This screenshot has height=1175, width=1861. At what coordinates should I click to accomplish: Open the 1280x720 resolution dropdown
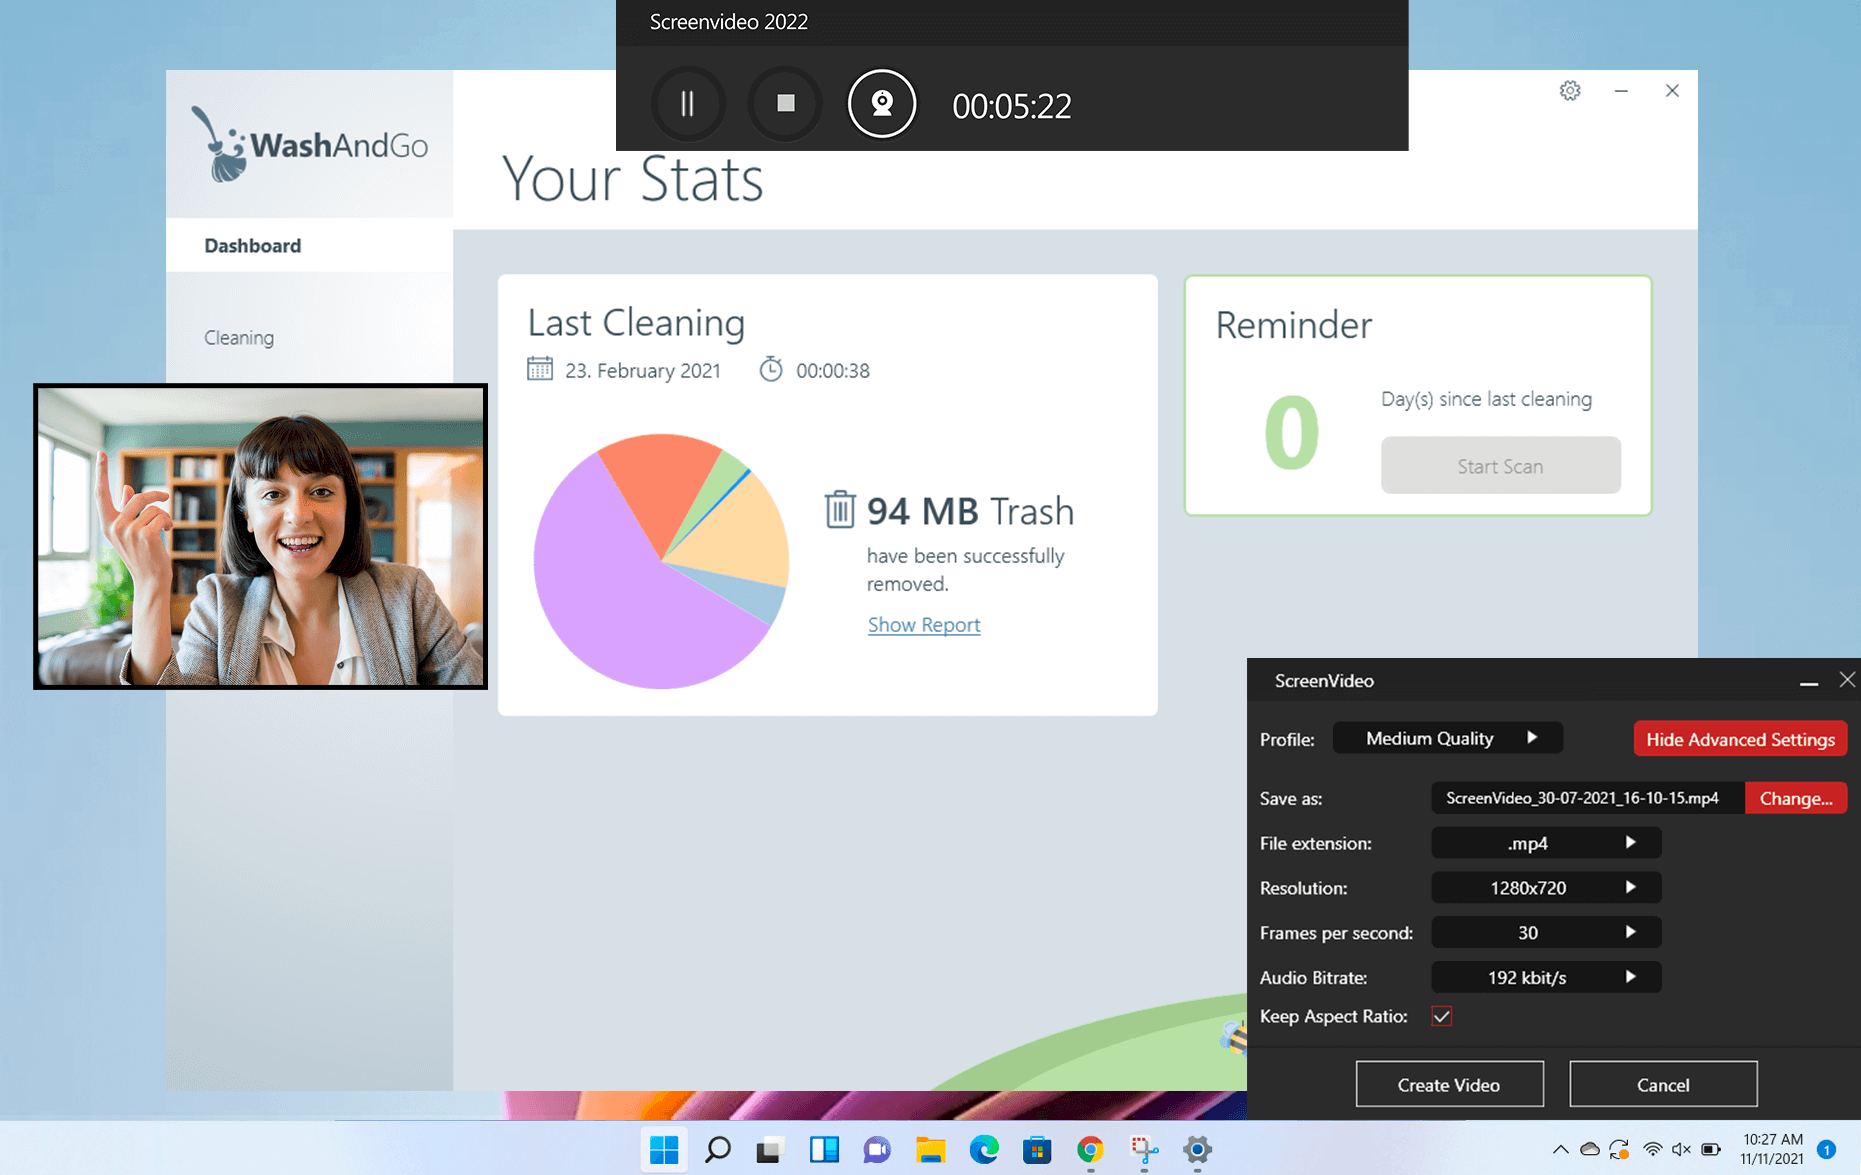coord(1545,888)
